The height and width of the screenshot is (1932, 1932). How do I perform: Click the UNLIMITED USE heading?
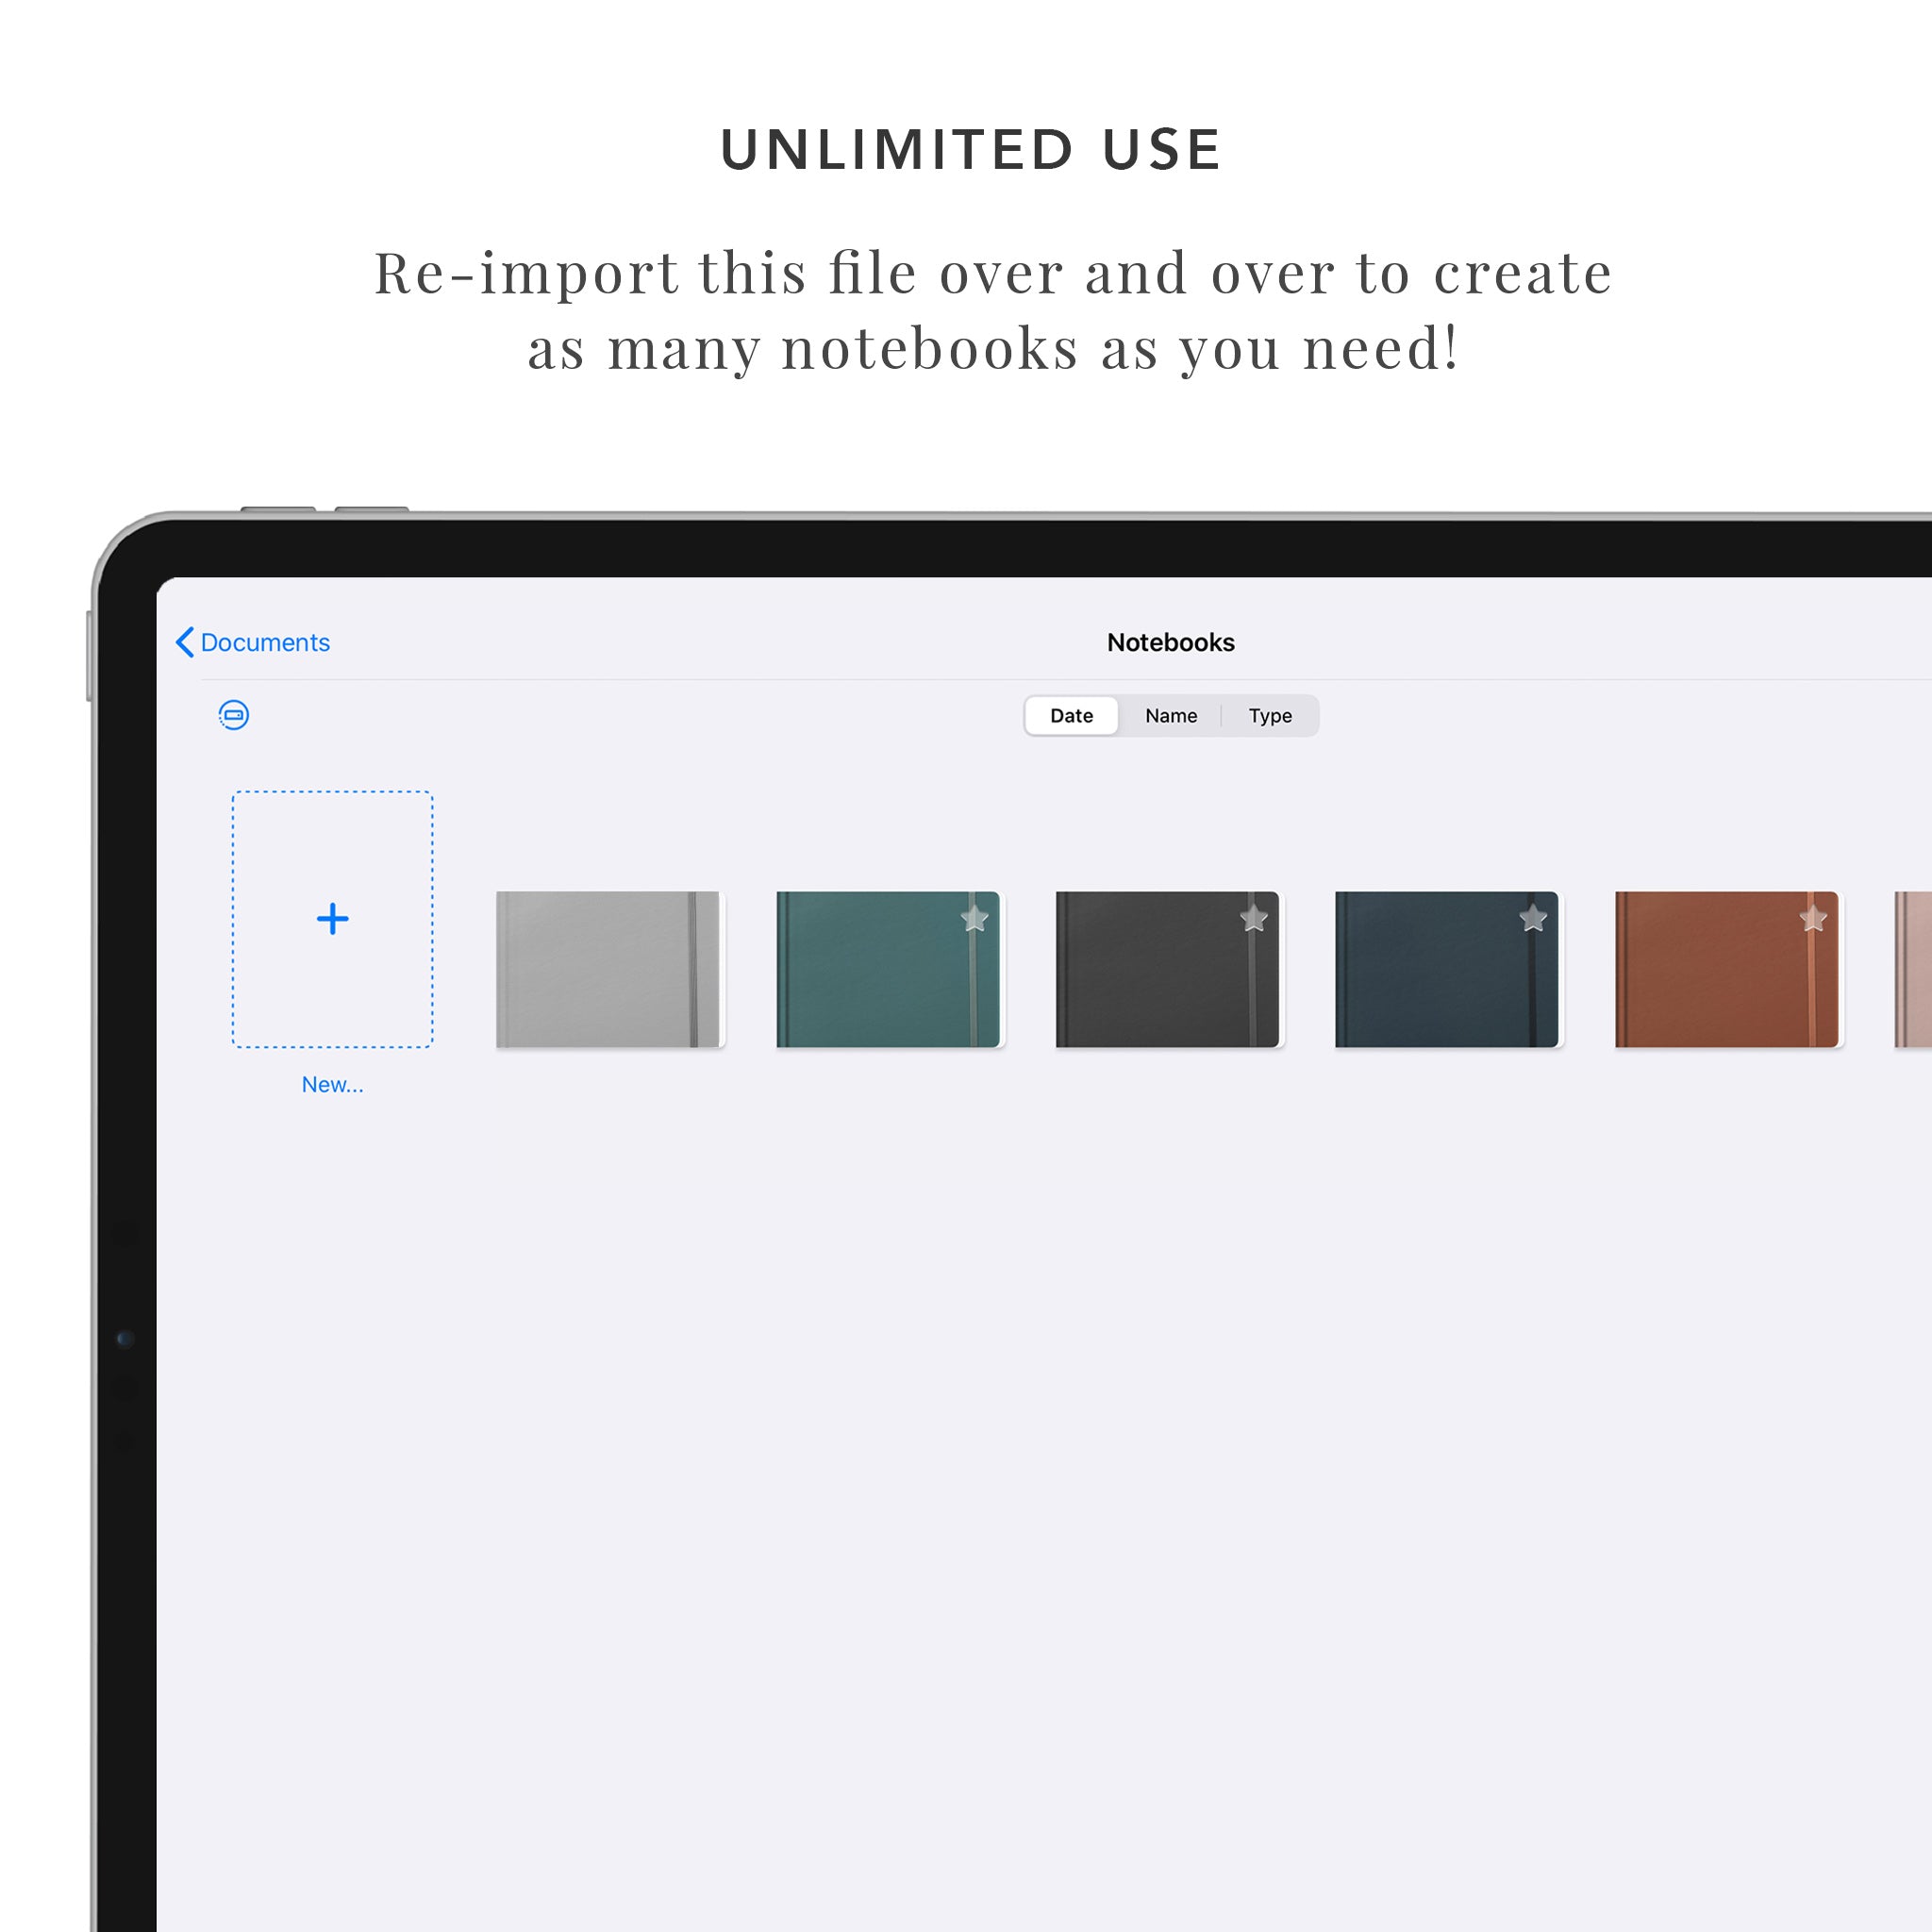(971, 150)
